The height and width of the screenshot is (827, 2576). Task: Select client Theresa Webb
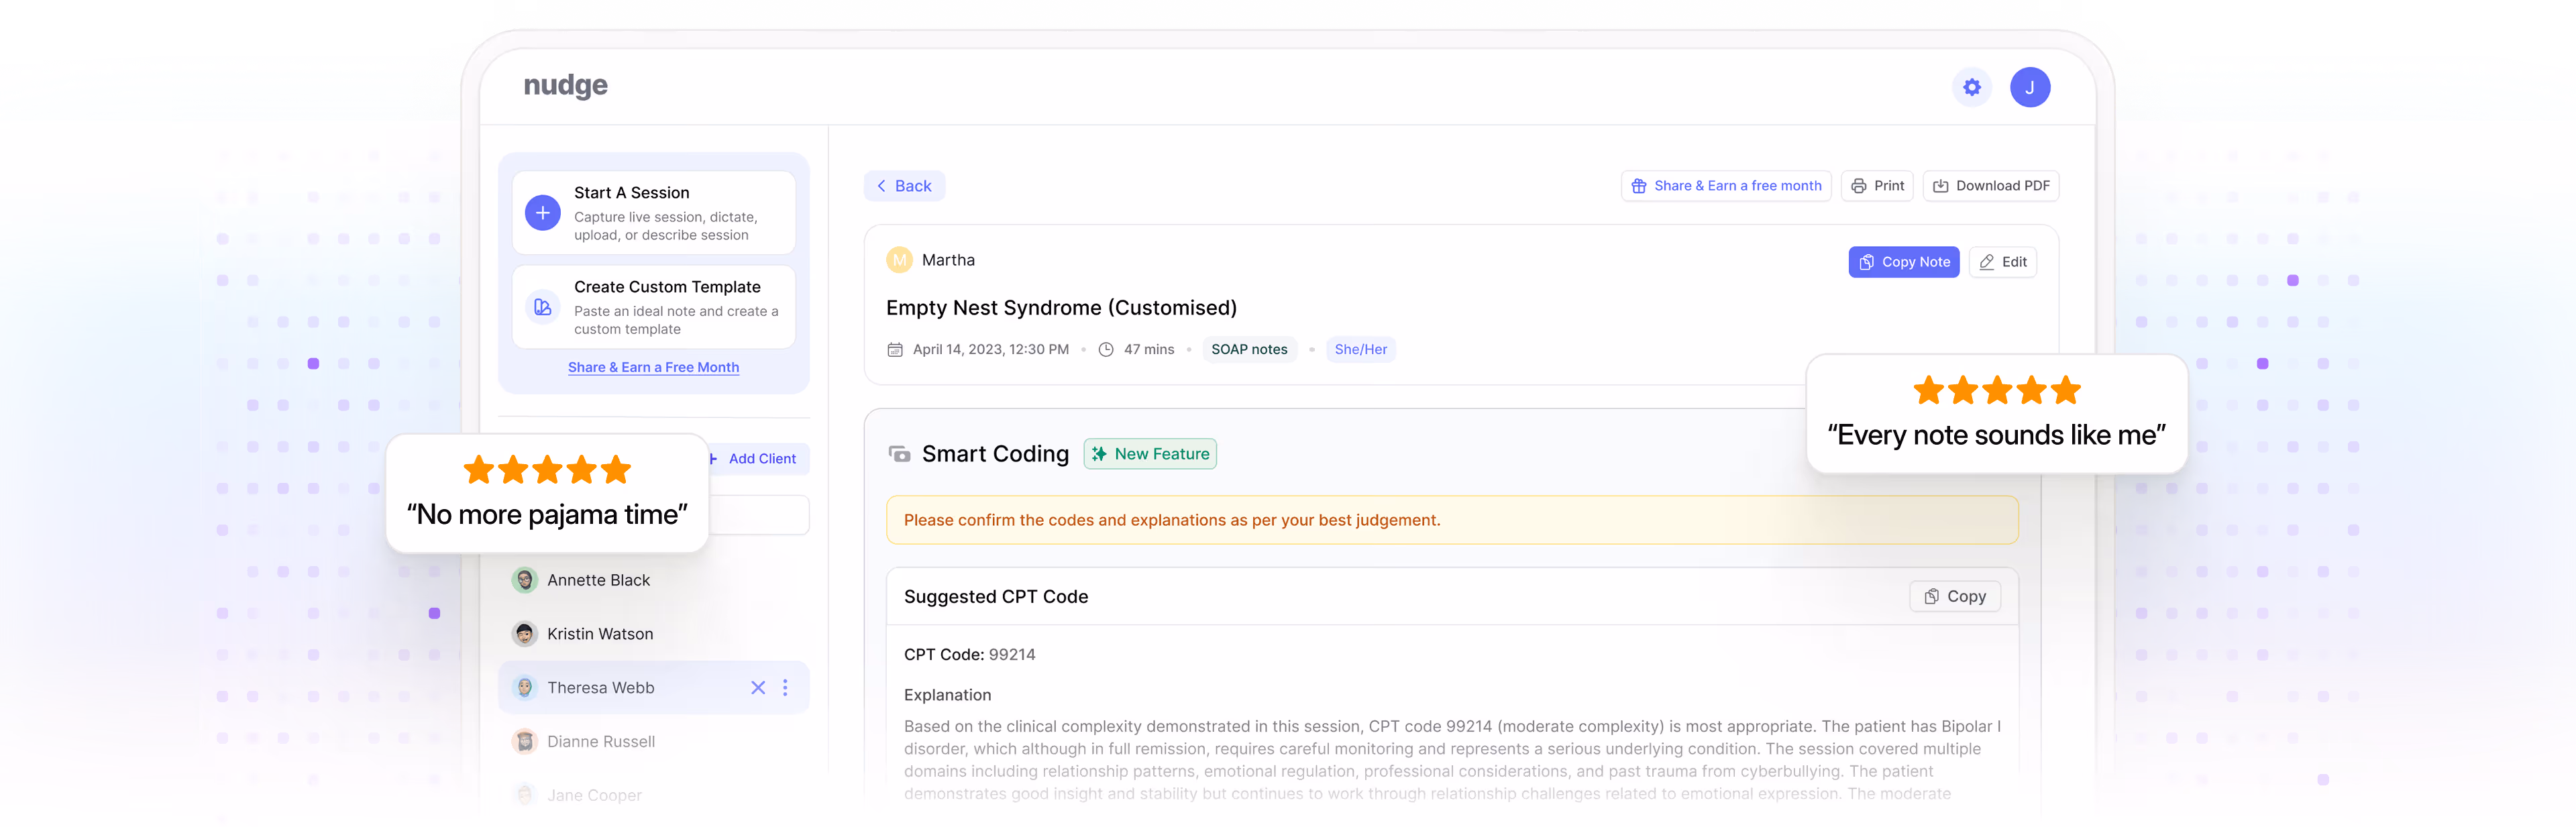click(653, 688)
